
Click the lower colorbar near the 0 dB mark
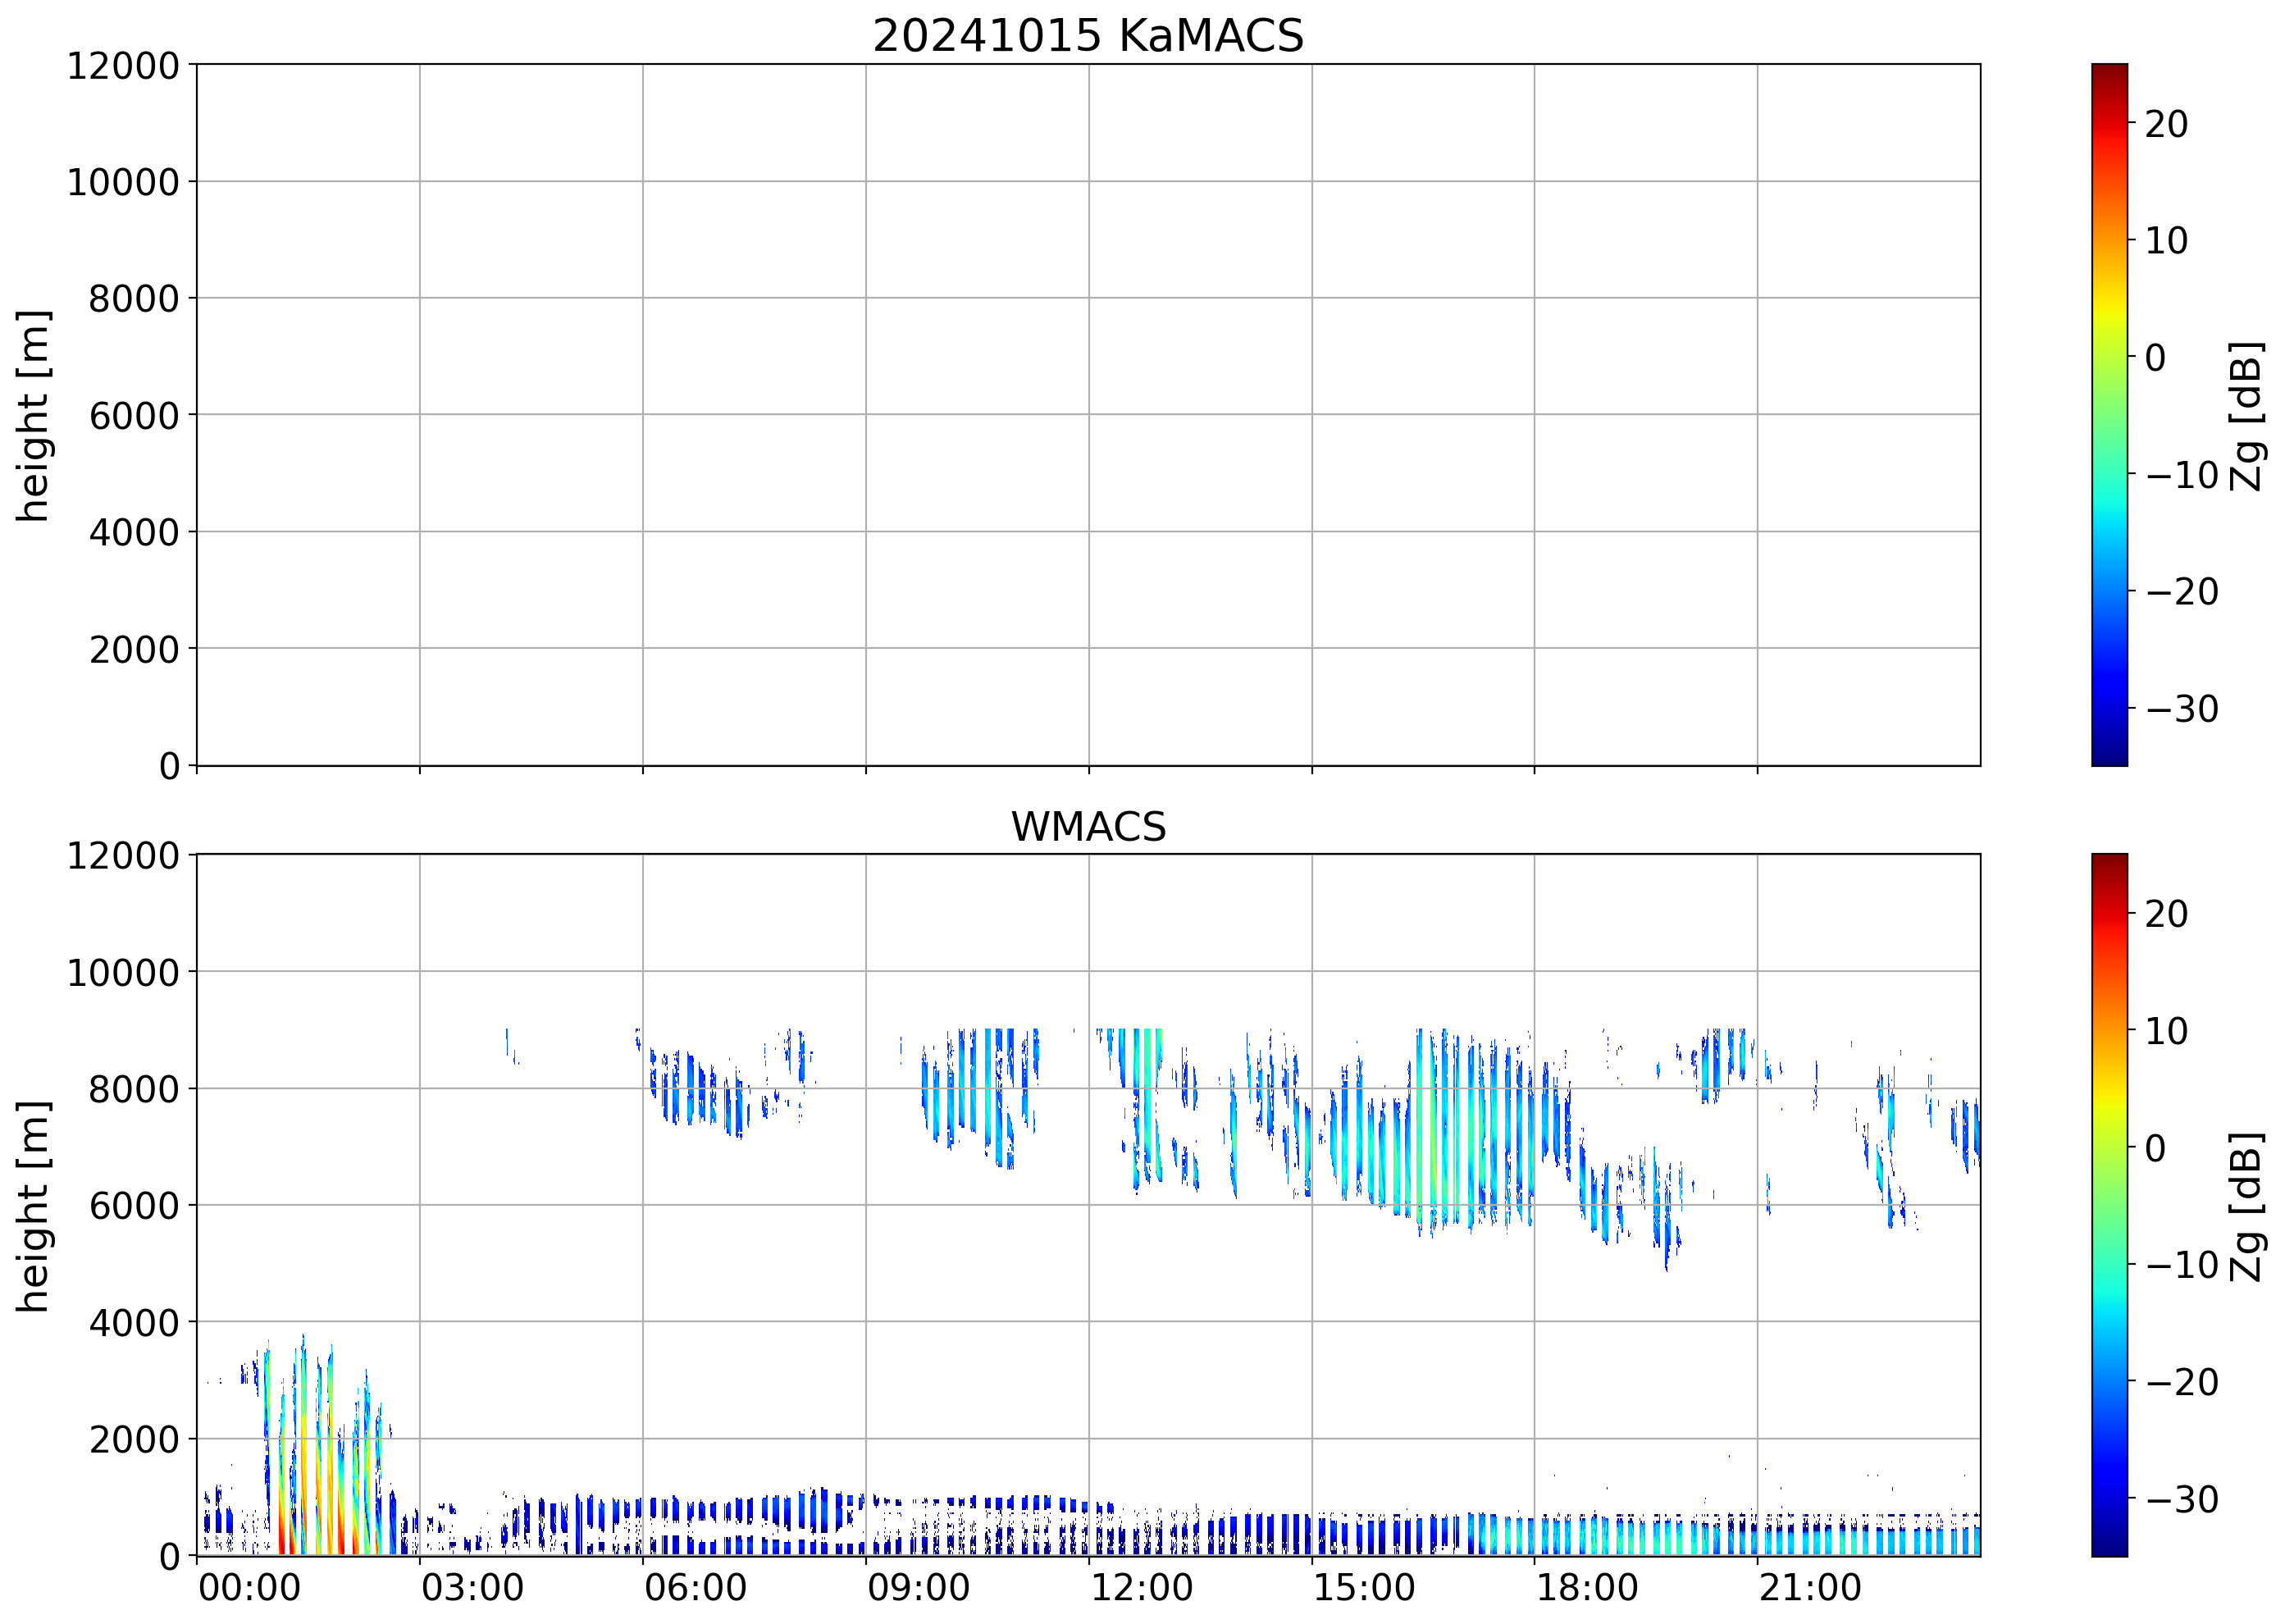2109,1148
